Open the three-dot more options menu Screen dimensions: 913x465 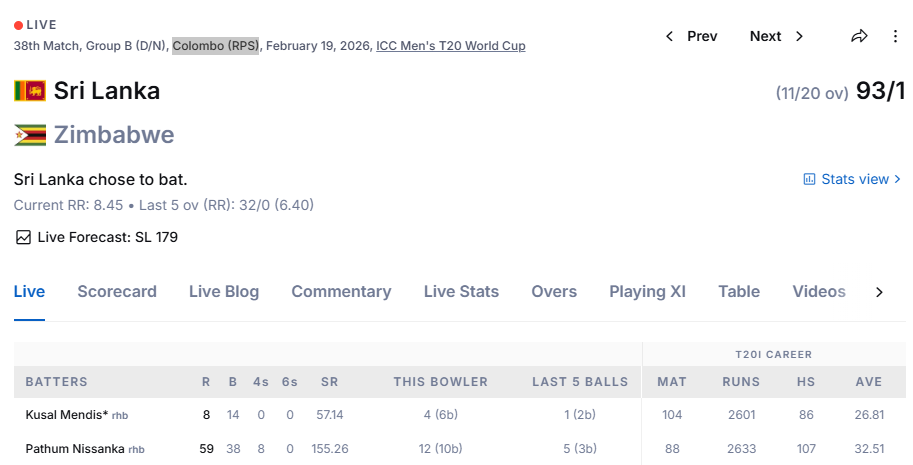tap(895, 36)
